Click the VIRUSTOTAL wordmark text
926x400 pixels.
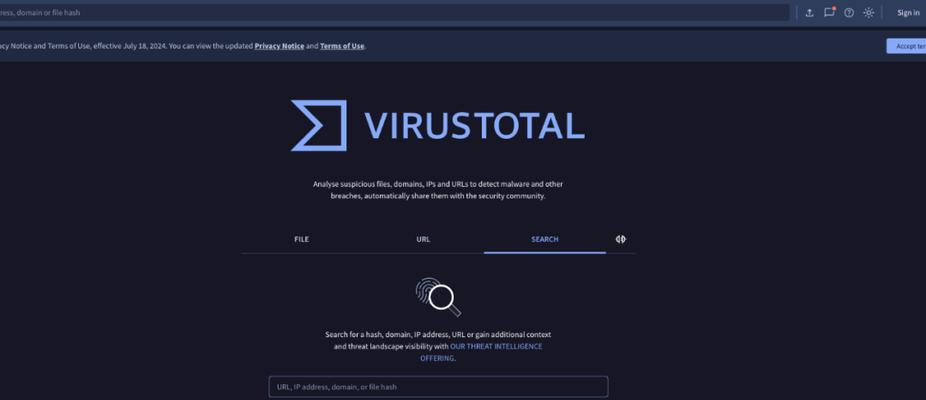tap(474, 126)
